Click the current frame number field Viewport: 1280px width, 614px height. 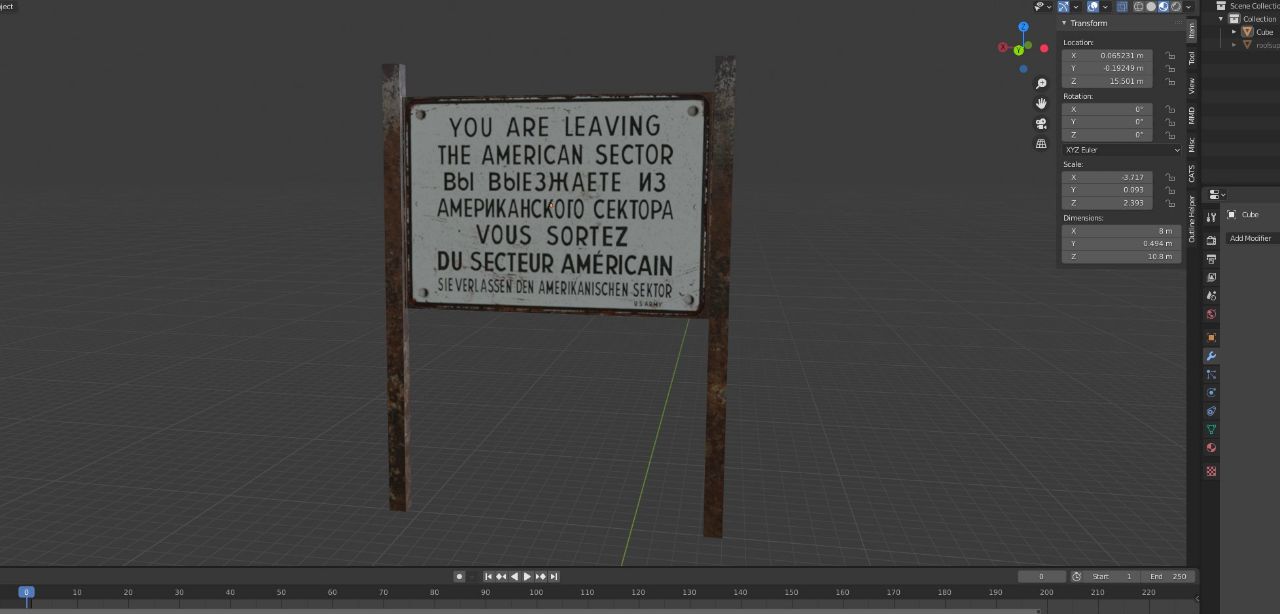click(1042, 576)
